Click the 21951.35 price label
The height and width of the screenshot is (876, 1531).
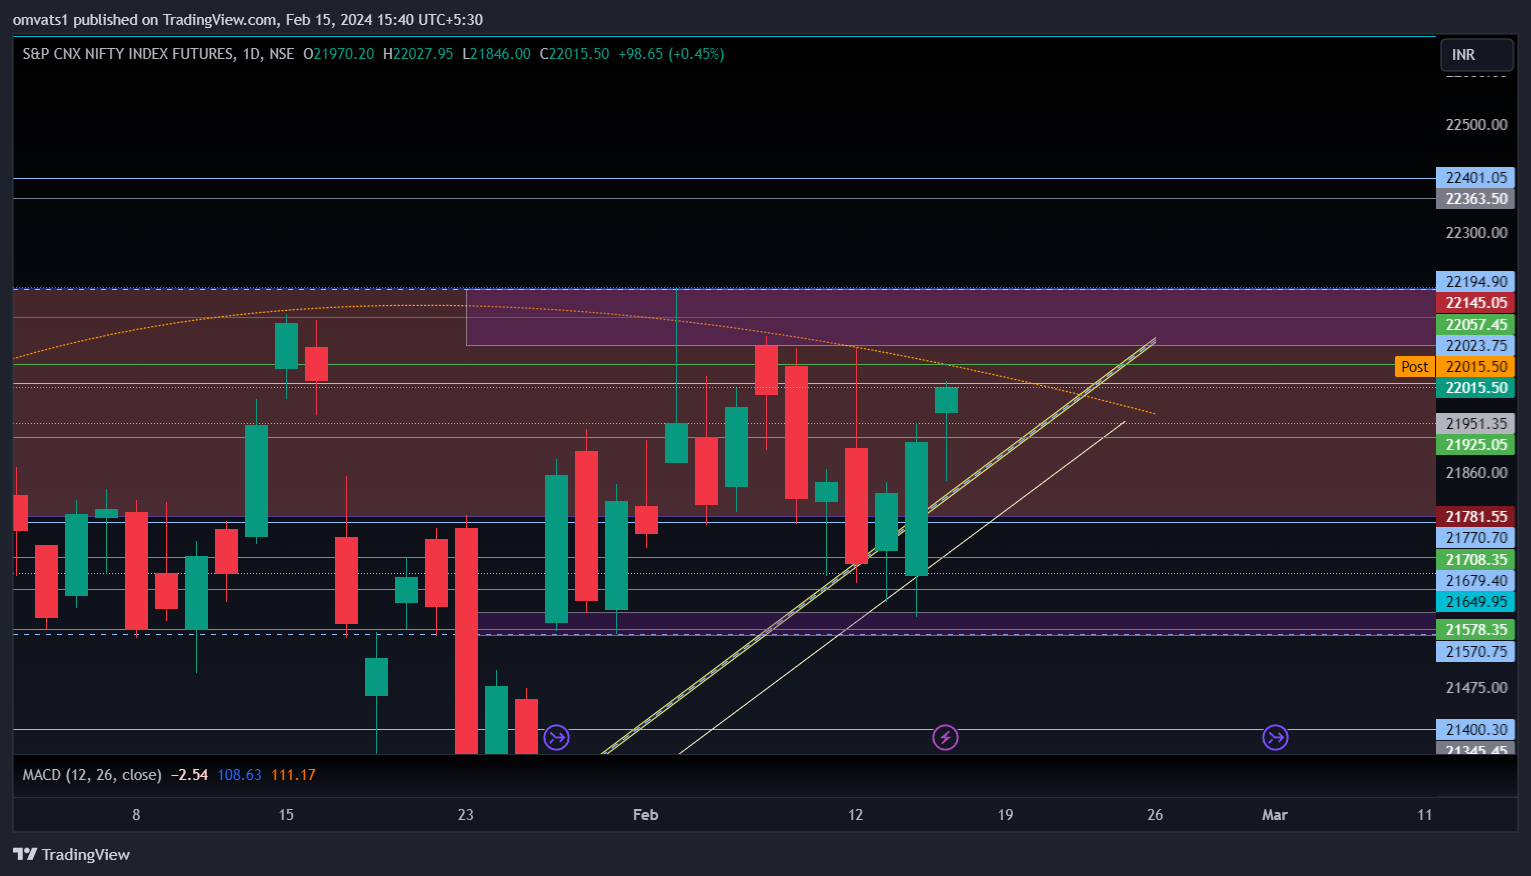tap(1475, 424)
